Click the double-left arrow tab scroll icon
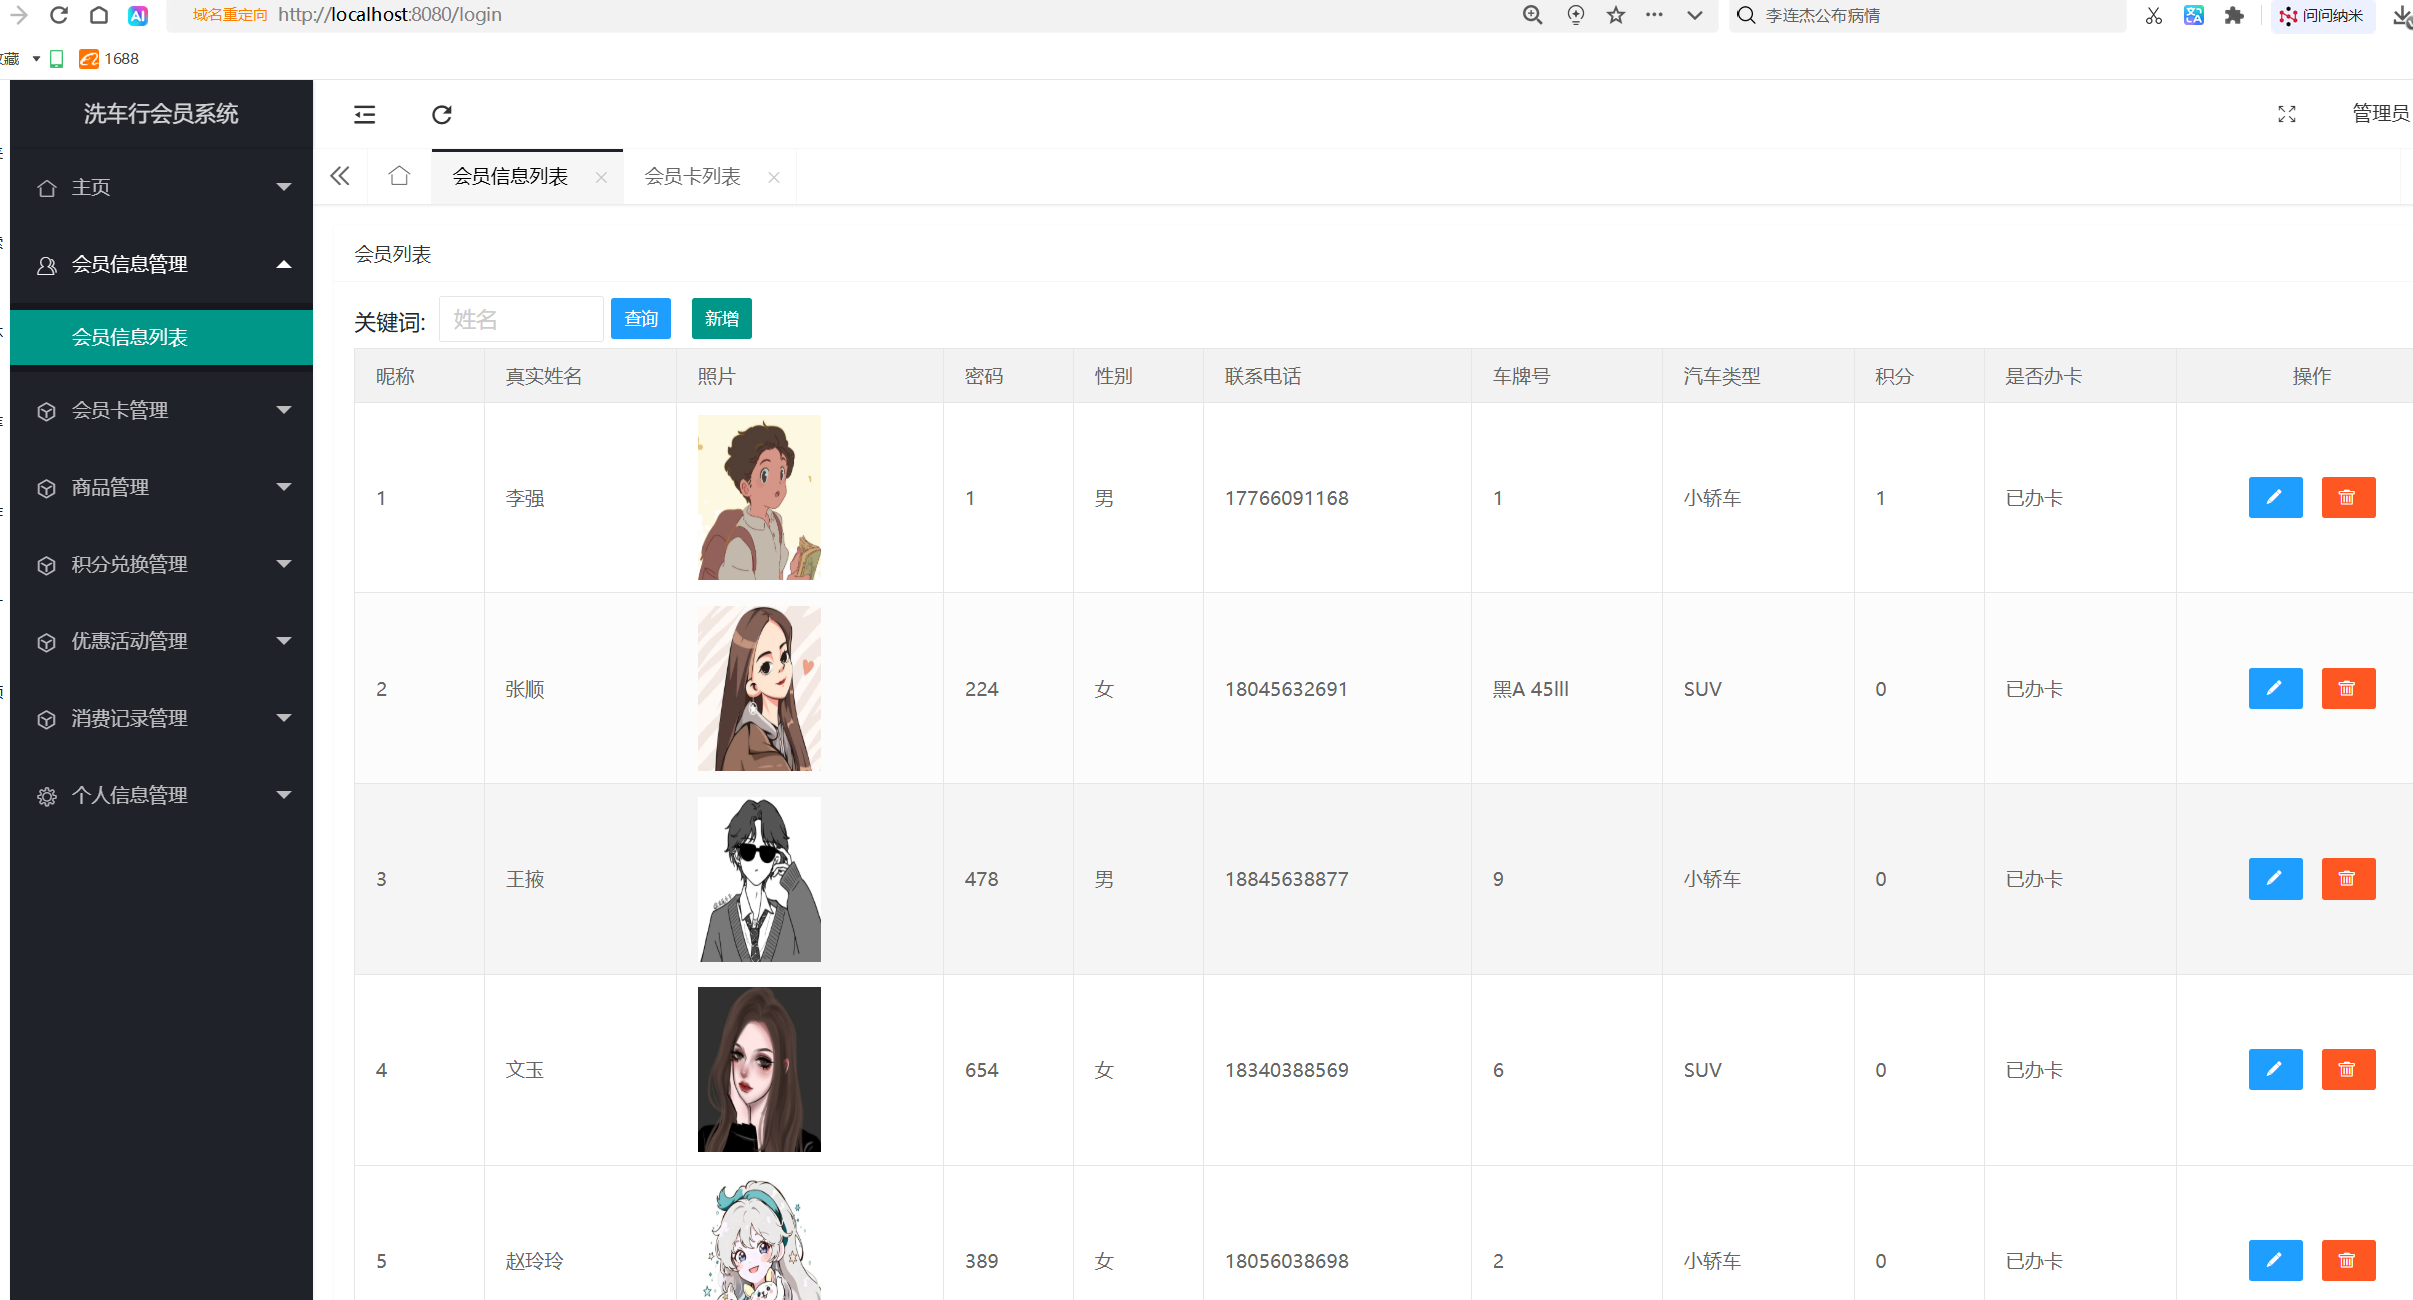 [x=340, y=176]
